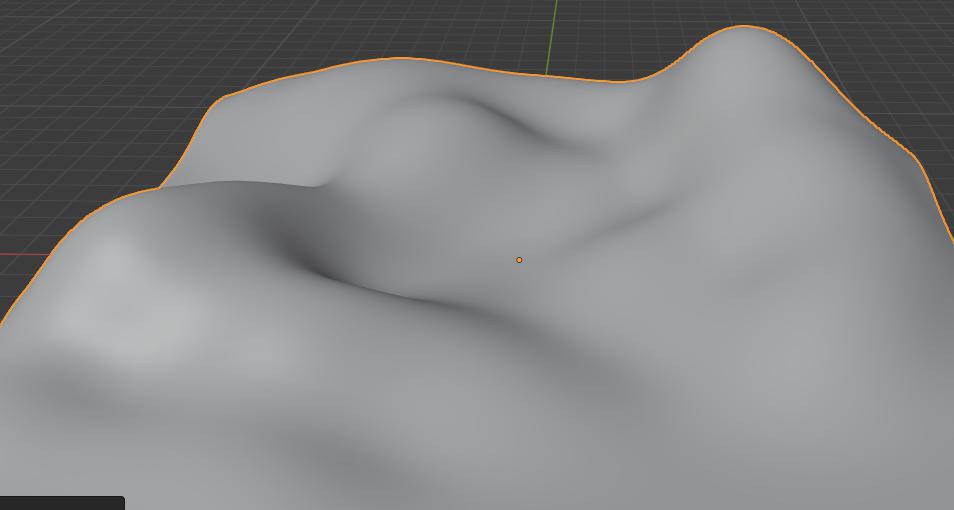954x510 pixels.
Task: Click the dark panel in the bottom-left corner
Action: 61,502
